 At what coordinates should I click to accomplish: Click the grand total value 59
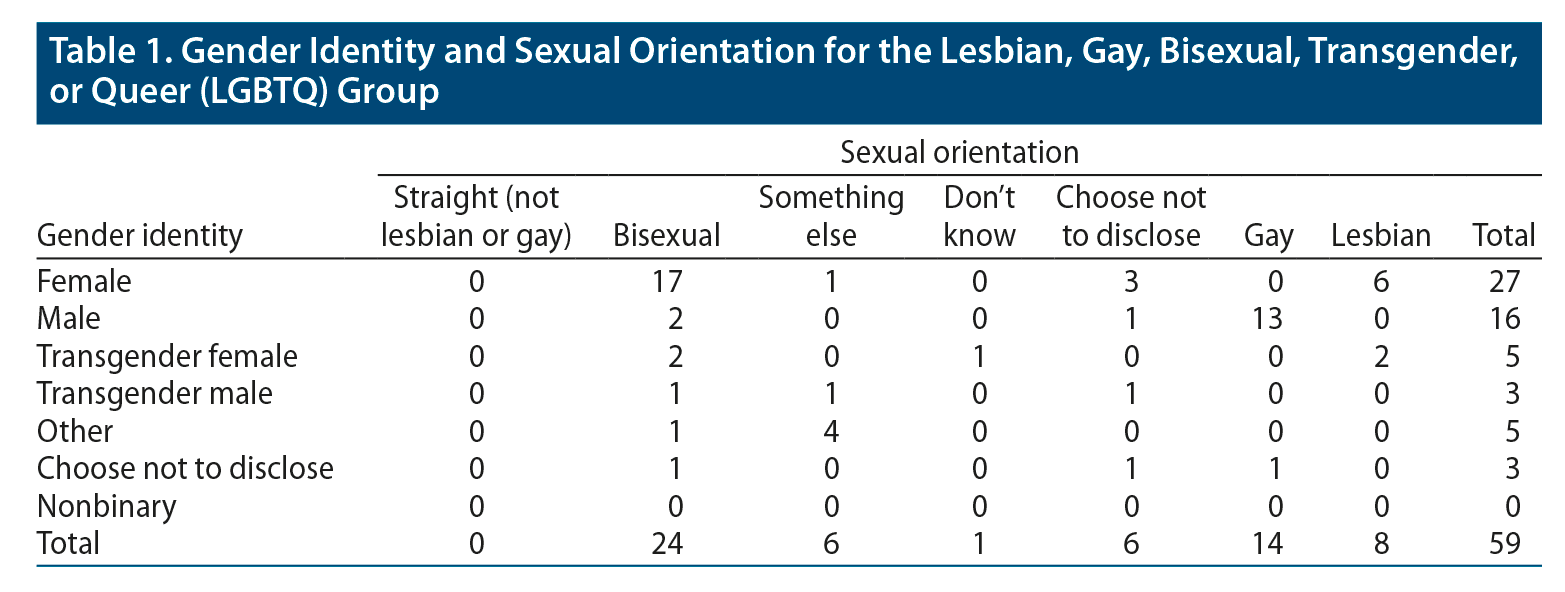(1503, 543)
